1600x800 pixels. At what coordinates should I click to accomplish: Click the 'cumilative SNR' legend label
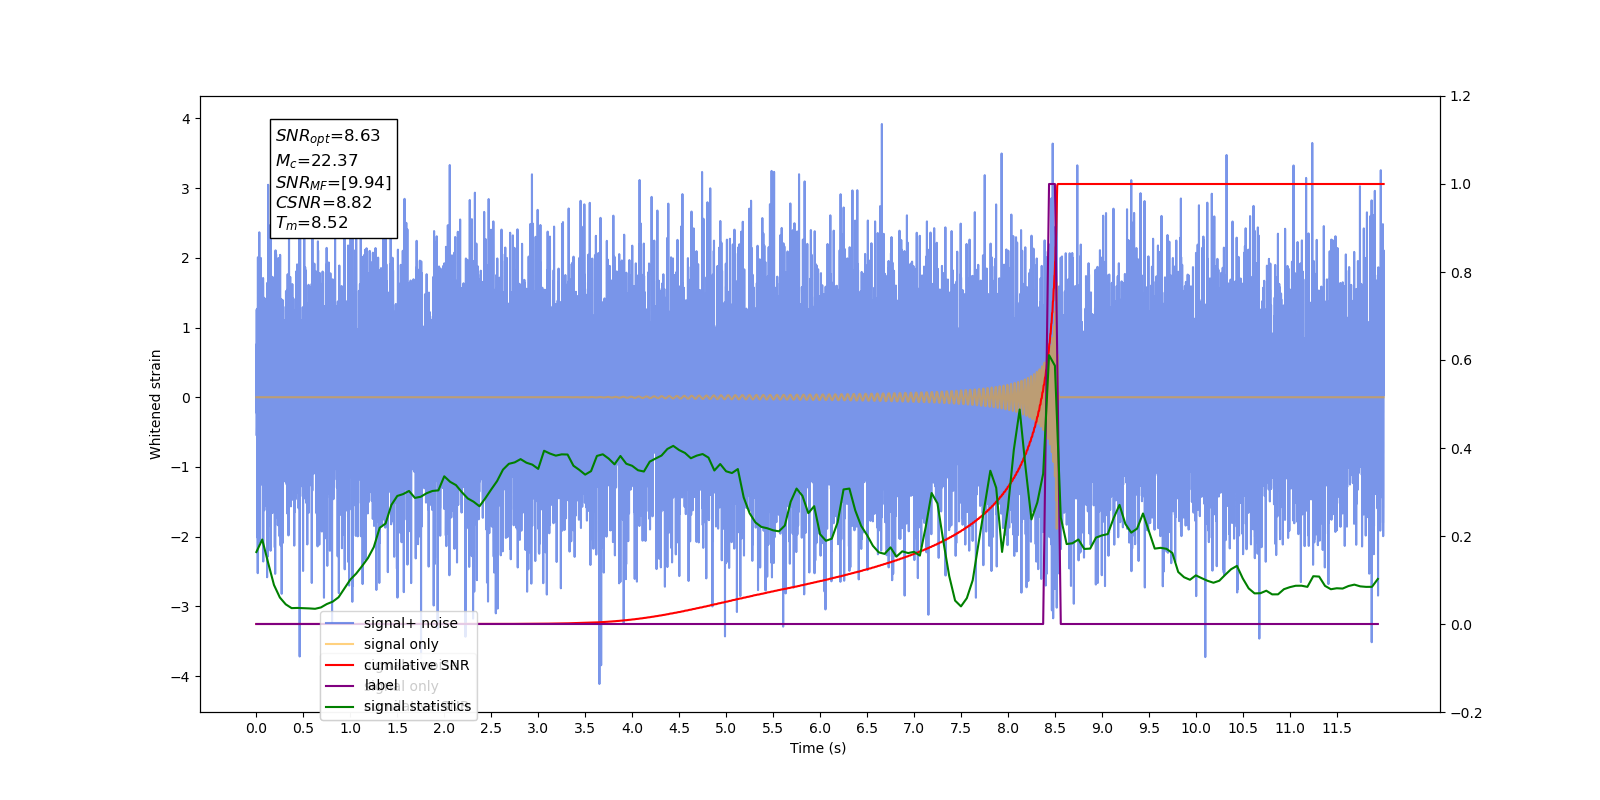point(416,665)
